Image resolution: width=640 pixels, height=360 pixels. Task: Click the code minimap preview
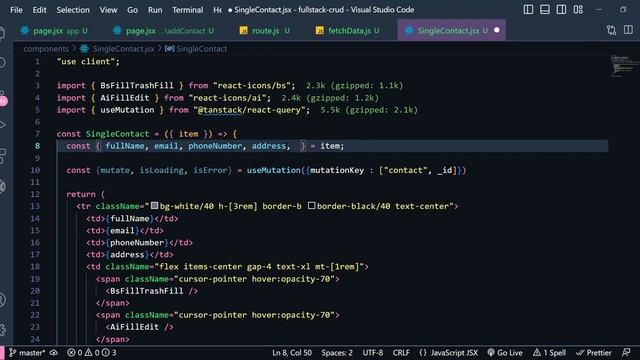623,66
